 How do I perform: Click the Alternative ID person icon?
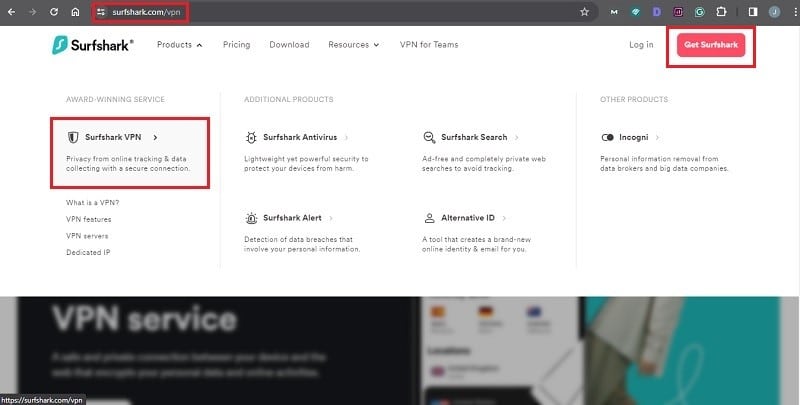tap(429, 218)
